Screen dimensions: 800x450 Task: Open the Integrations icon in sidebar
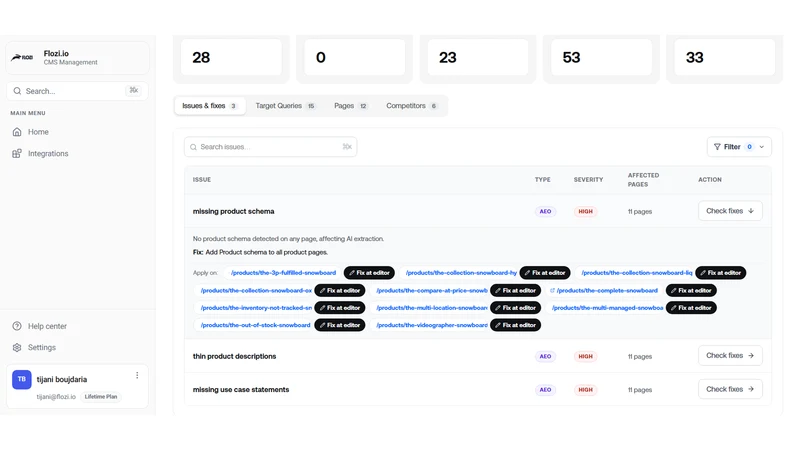pos(17,154)
